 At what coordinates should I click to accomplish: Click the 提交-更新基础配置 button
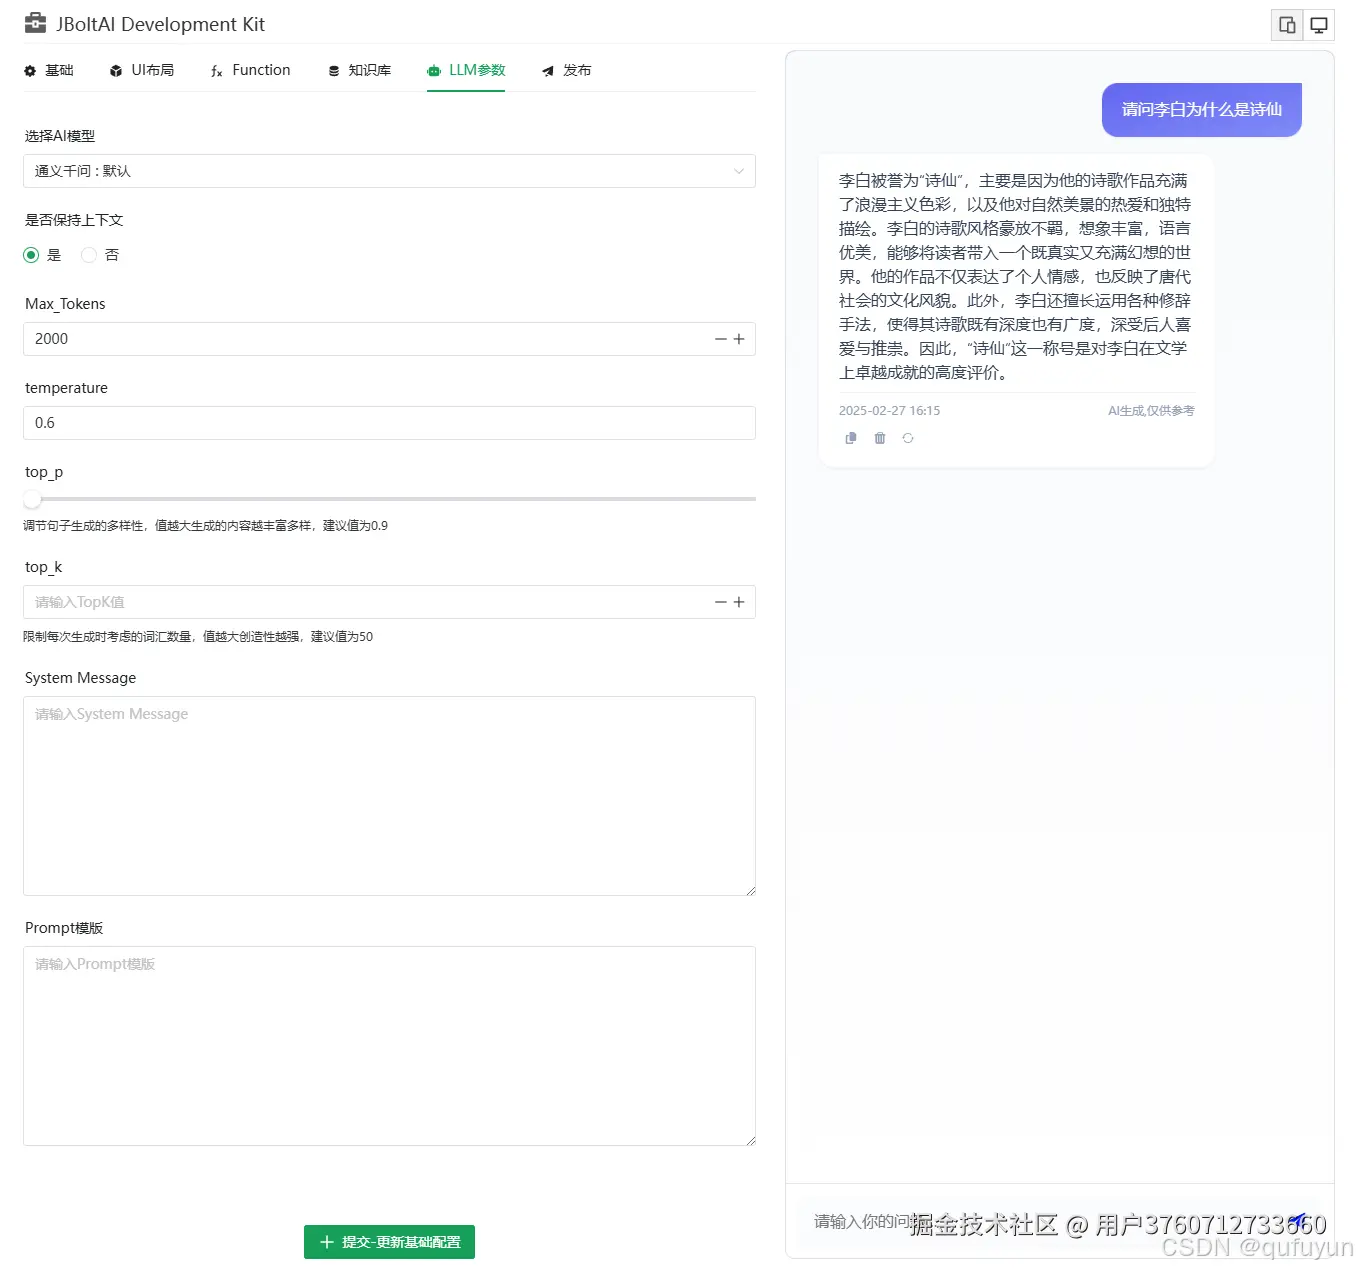(x=389, y=1242)
